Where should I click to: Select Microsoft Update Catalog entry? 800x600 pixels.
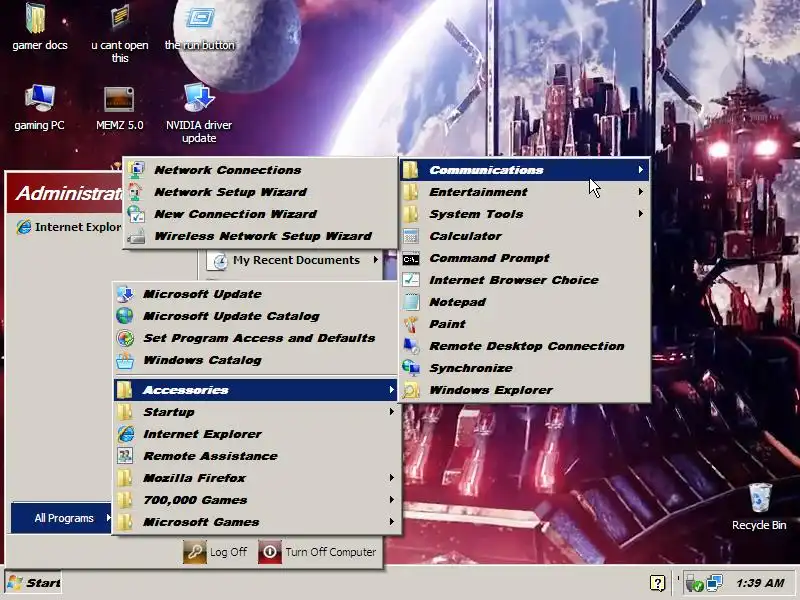coord(257,316)
